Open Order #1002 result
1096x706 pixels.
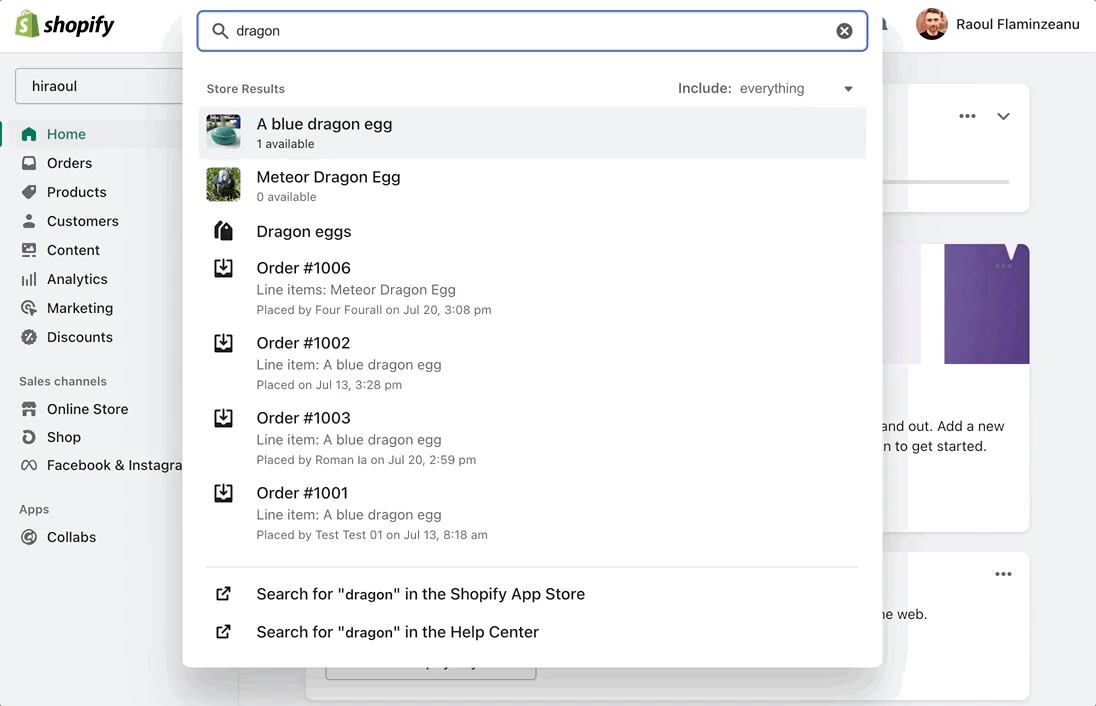tap(532, 363)
